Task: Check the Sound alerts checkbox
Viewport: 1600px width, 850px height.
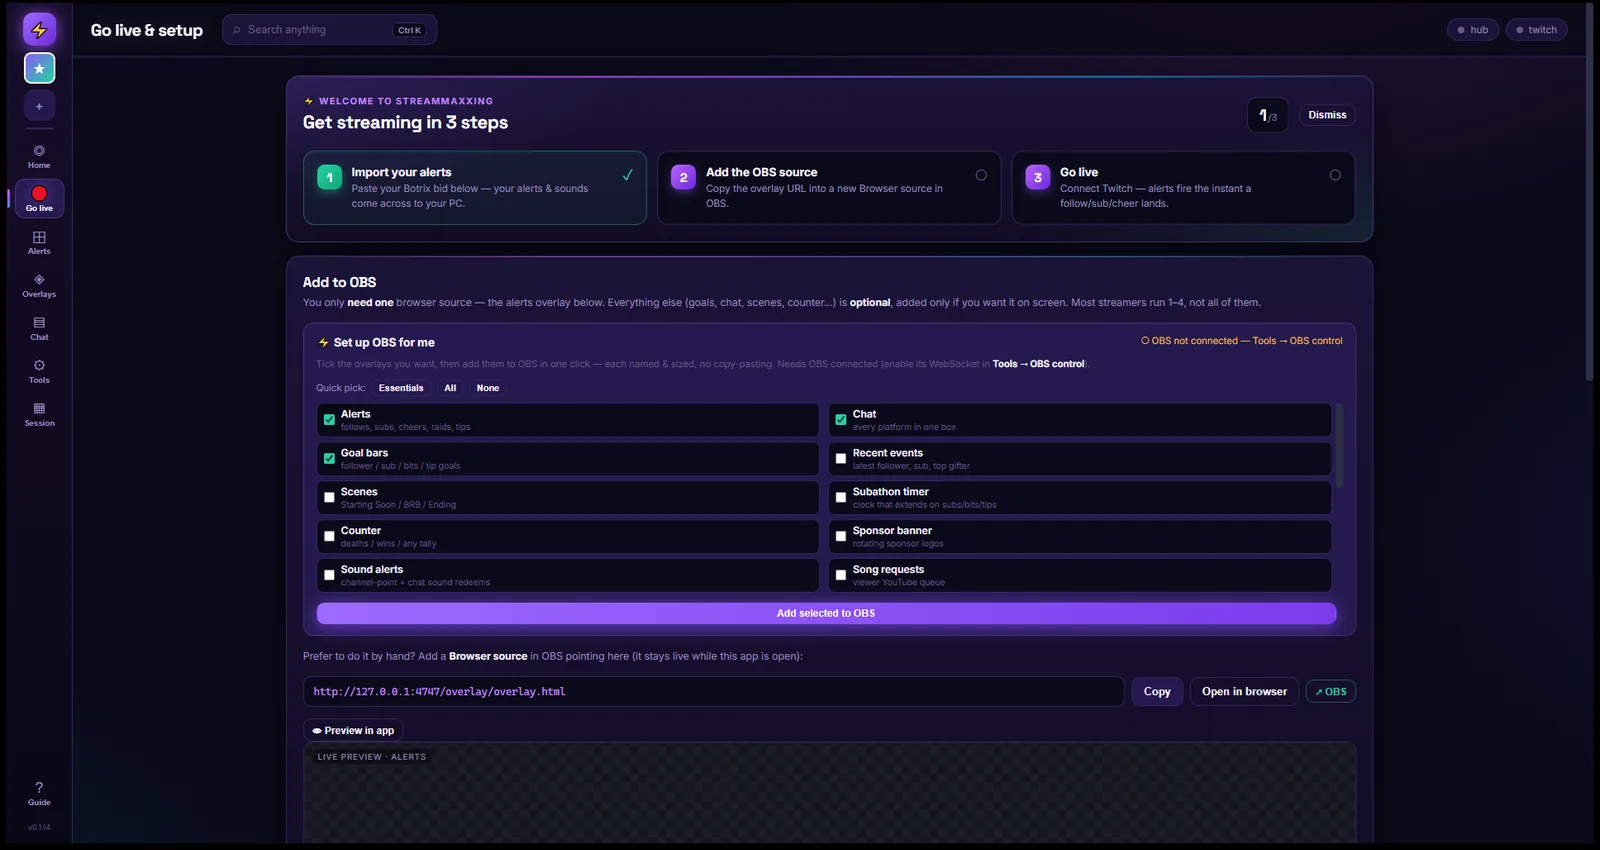Action: 329,576
